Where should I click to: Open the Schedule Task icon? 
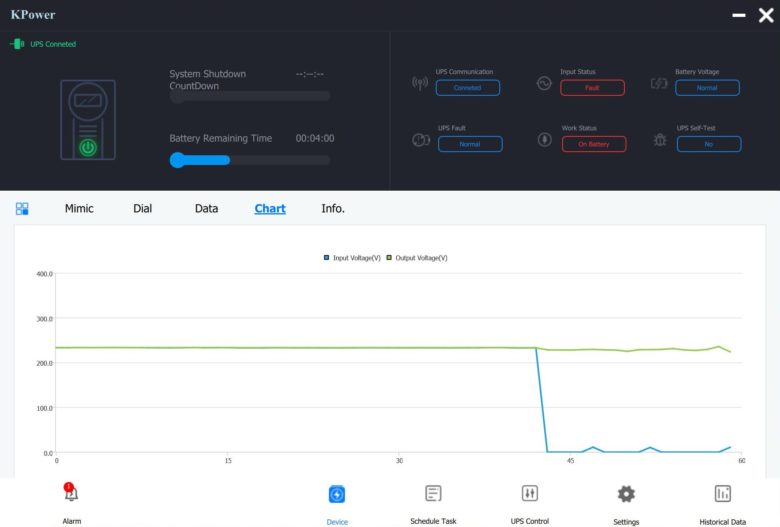(x=433, y=493)
